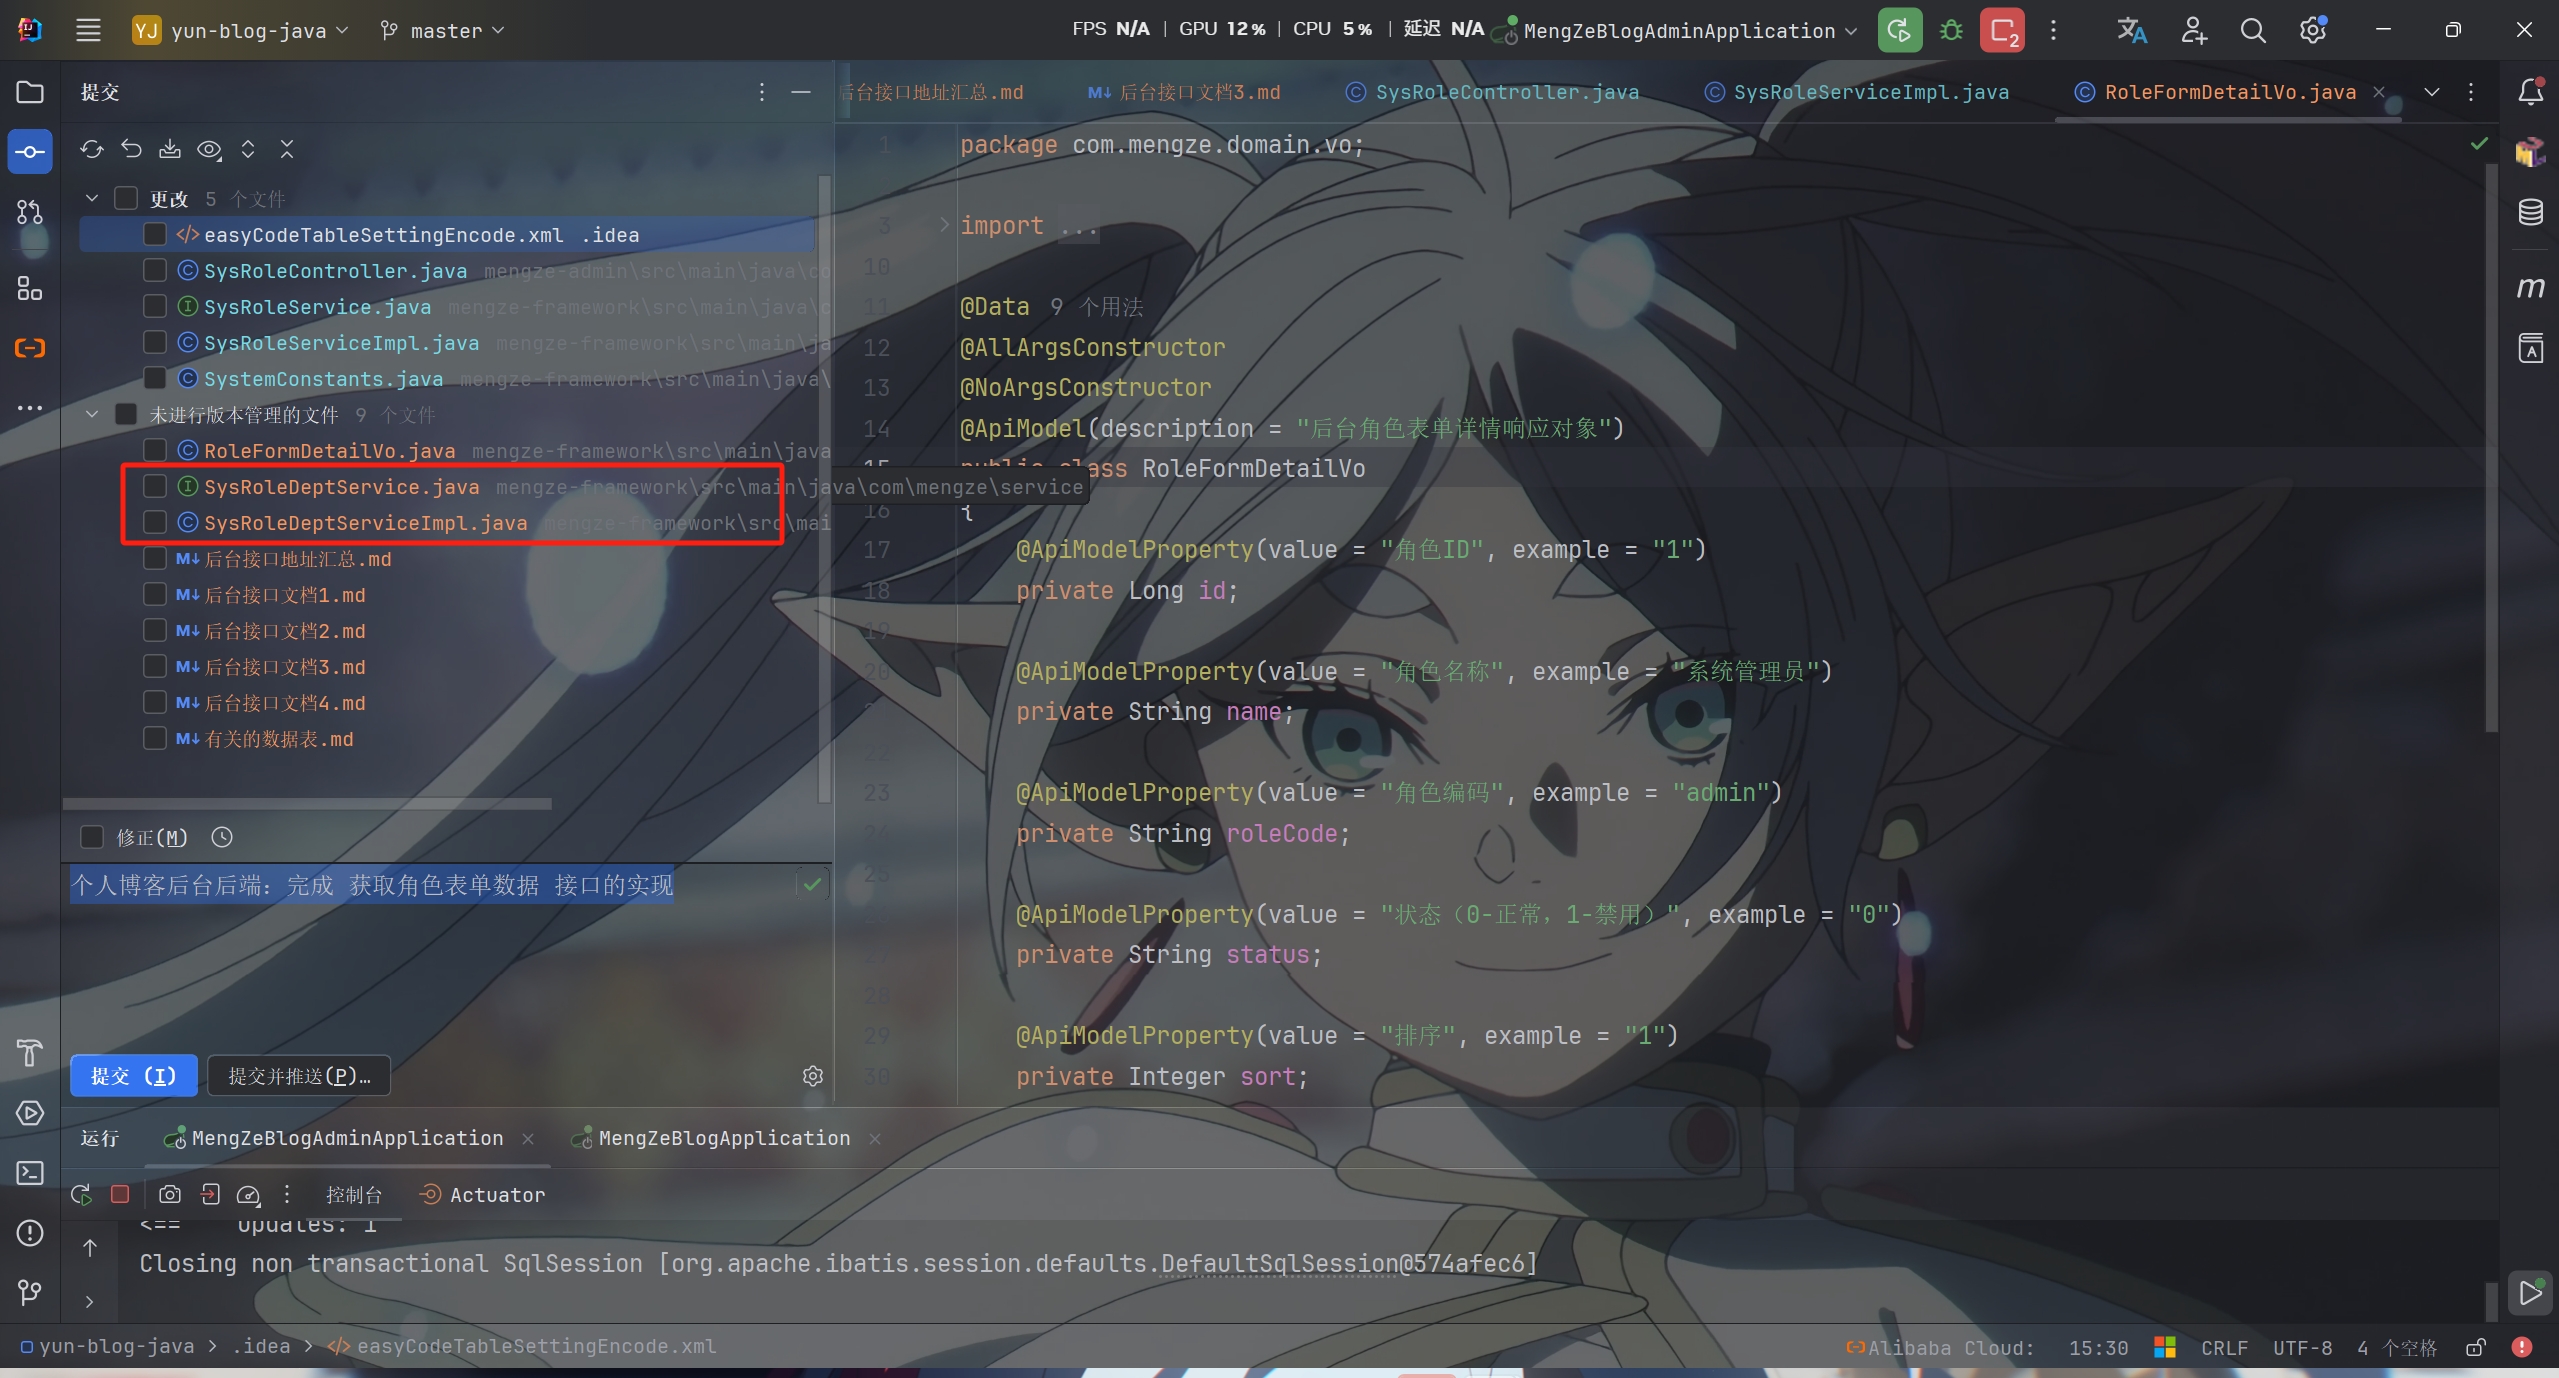Rerun MengZeBlogAdminApplication from the top toolbar
The width and height of the screenshot is (2559, 1378).
[x=1899, y=30]
